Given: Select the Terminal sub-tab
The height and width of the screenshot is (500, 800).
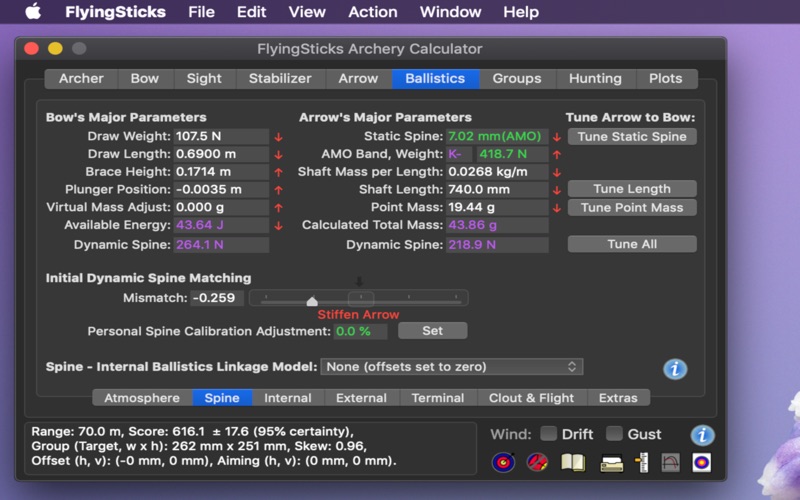Looking at the screenshot, I should [x=438, y=398].
